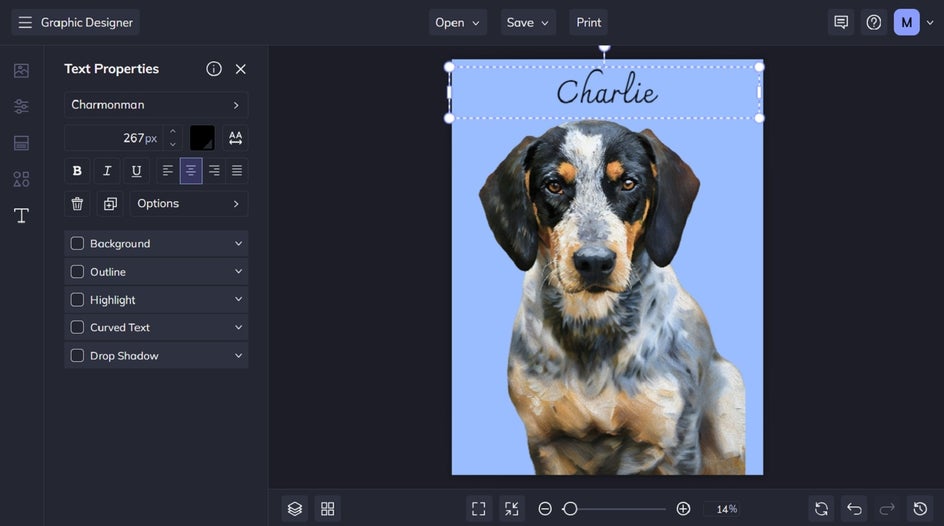
Task: Align text left
Action: coord(167,171)
